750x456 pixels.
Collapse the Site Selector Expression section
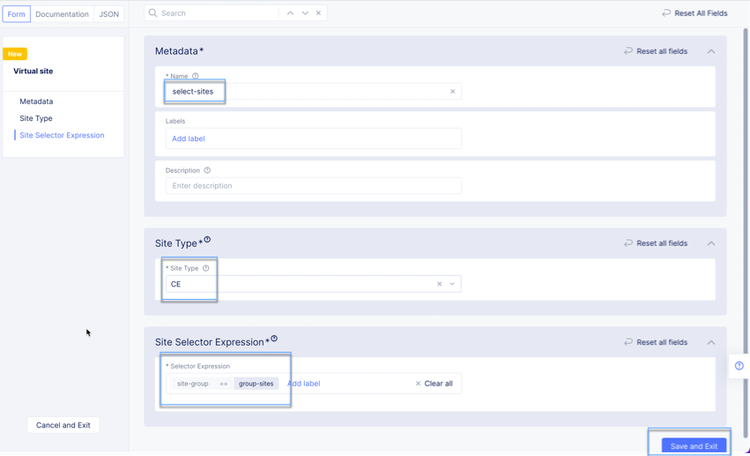click(x=711, y=342)
